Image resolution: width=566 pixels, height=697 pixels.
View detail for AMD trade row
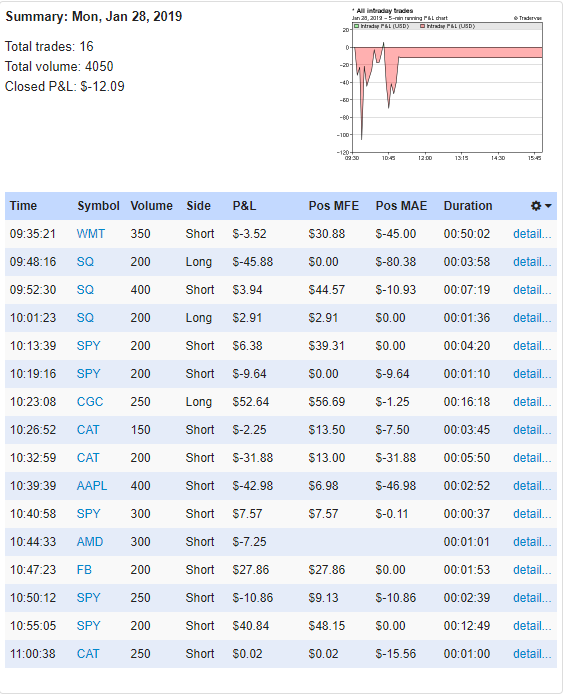pos(532,542)
